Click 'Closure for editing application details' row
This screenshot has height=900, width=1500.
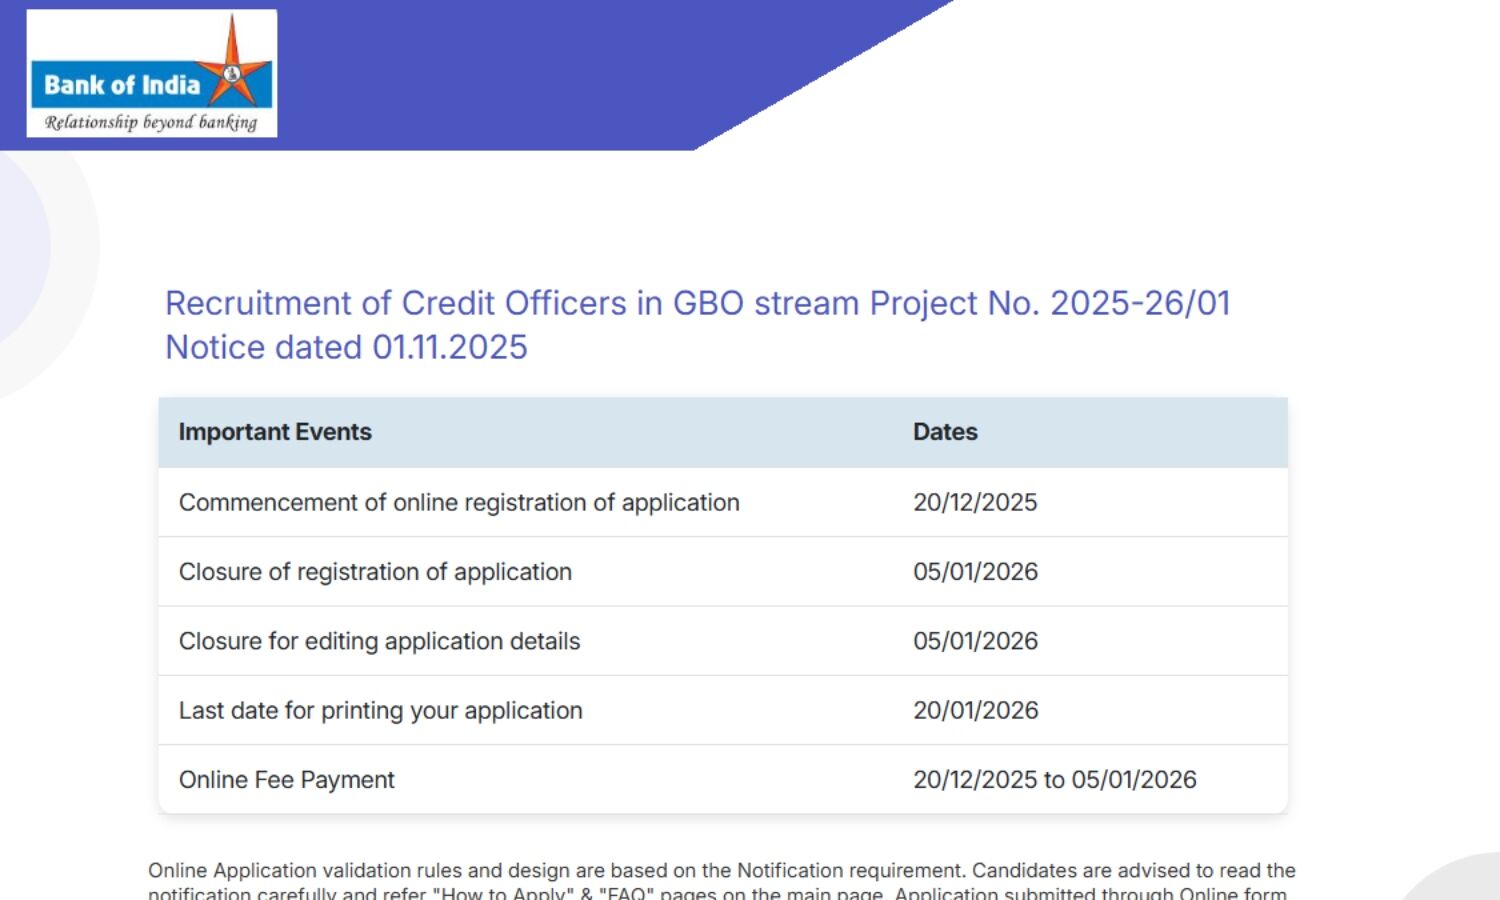coord(379,641)
